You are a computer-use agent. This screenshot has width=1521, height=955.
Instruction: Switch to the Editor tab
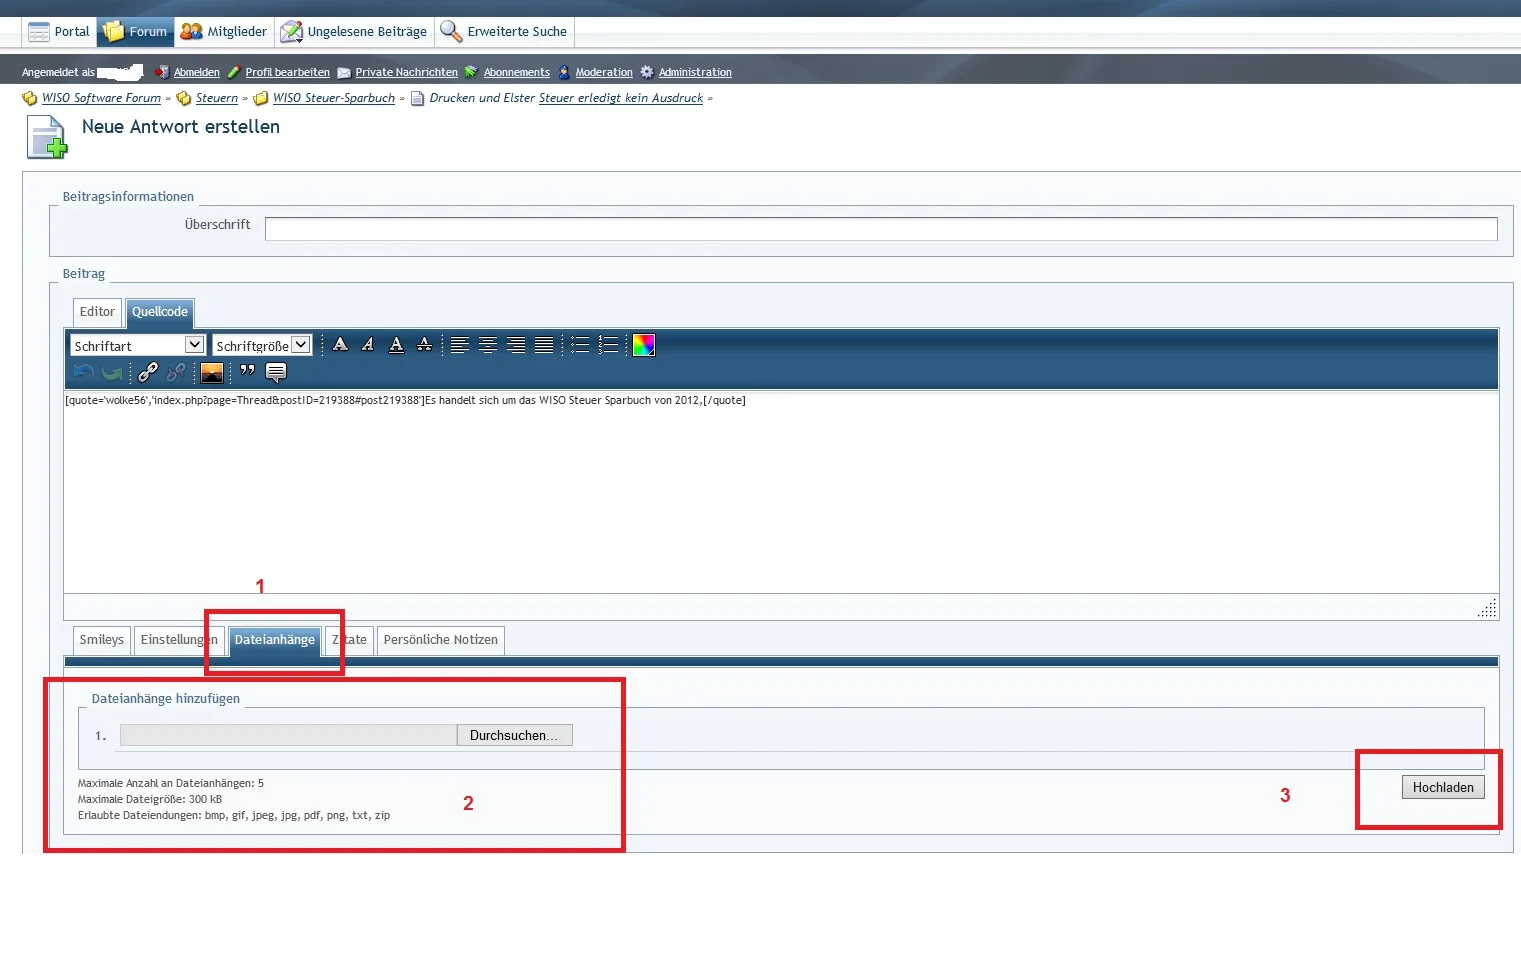(x=97, y=312)
